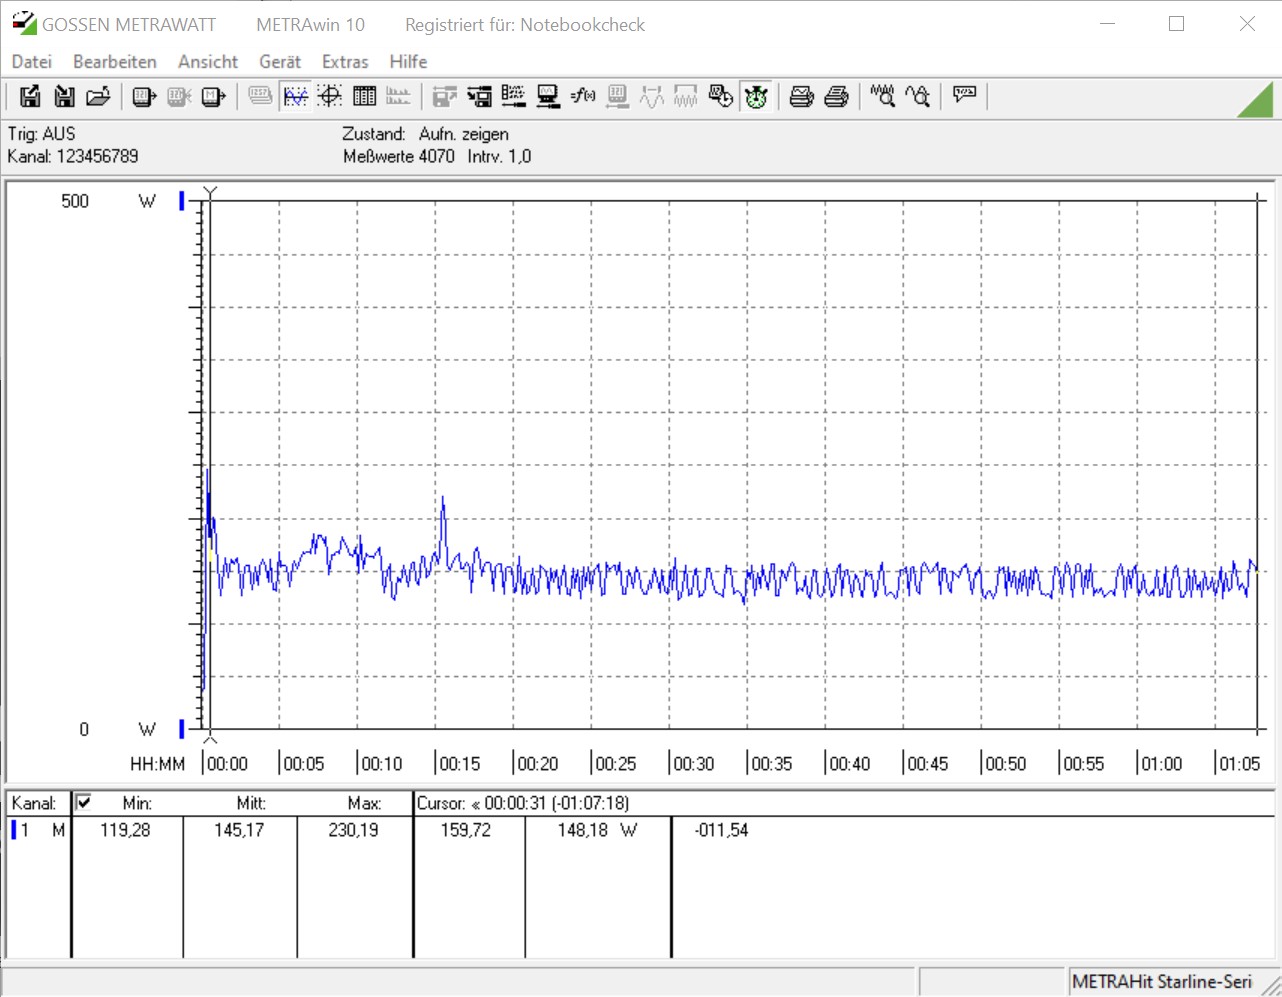This screenshot has height=997, width=1282.
Task: Toggle the checkbox next to Min column
Action: coord(84,802)
